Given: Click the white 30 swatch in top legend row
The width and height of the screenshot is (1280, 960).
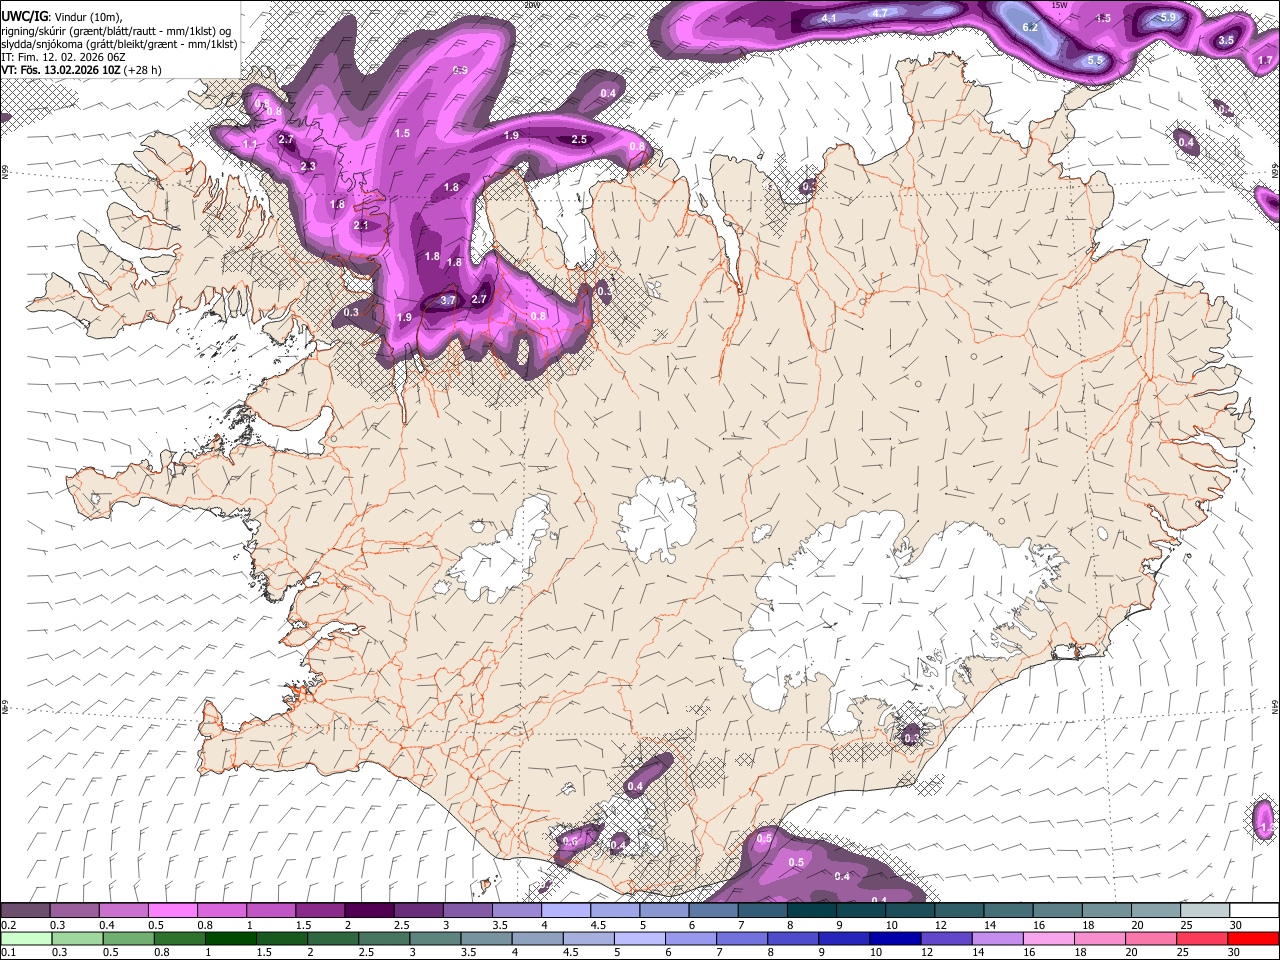Looking at the screenshot, I should tap(1254, 911).
